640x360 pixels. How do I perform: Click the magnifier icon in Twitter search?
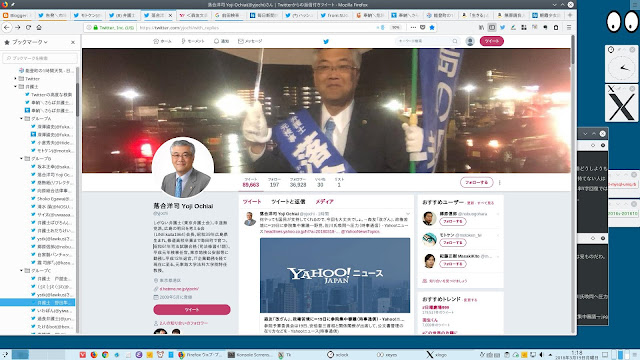(455, 41)
